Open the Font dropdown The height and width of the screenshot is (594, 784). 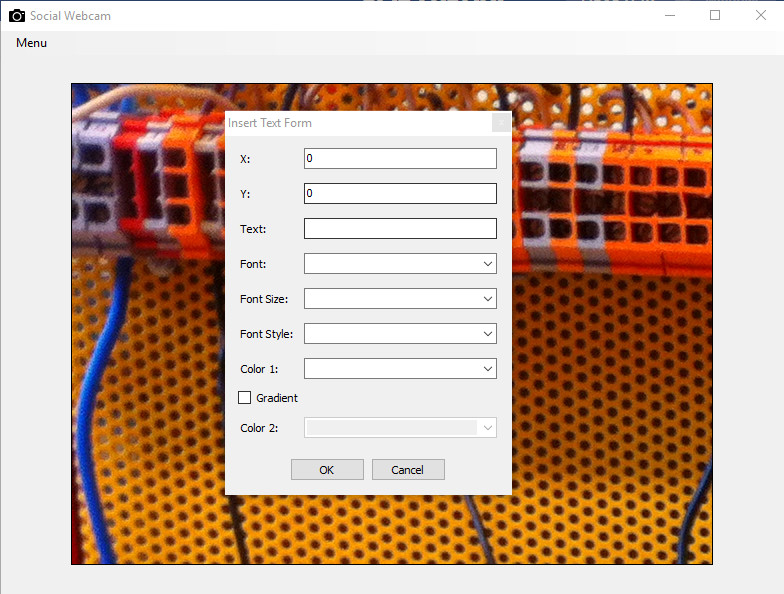coord(400,264)
